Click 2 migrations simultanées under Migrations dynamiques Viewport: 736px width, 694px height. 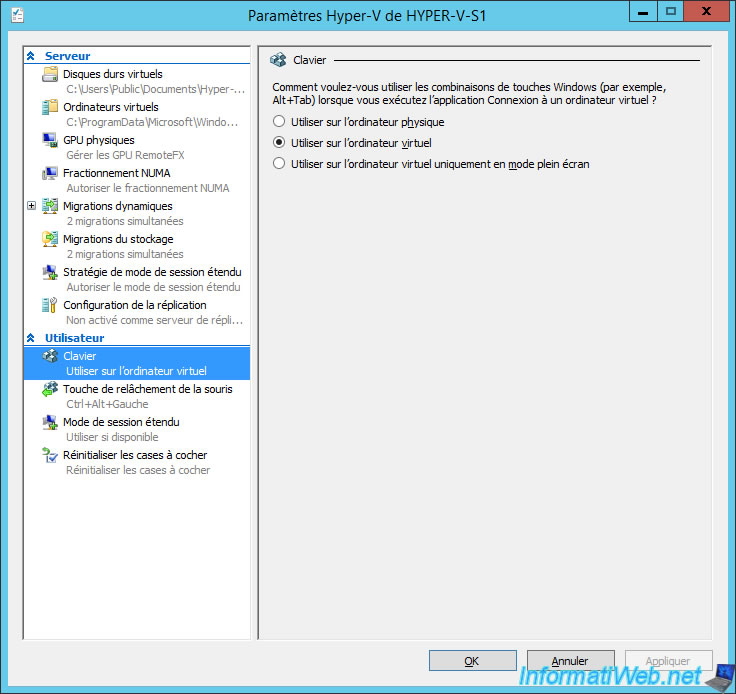[x=125, y=221]
